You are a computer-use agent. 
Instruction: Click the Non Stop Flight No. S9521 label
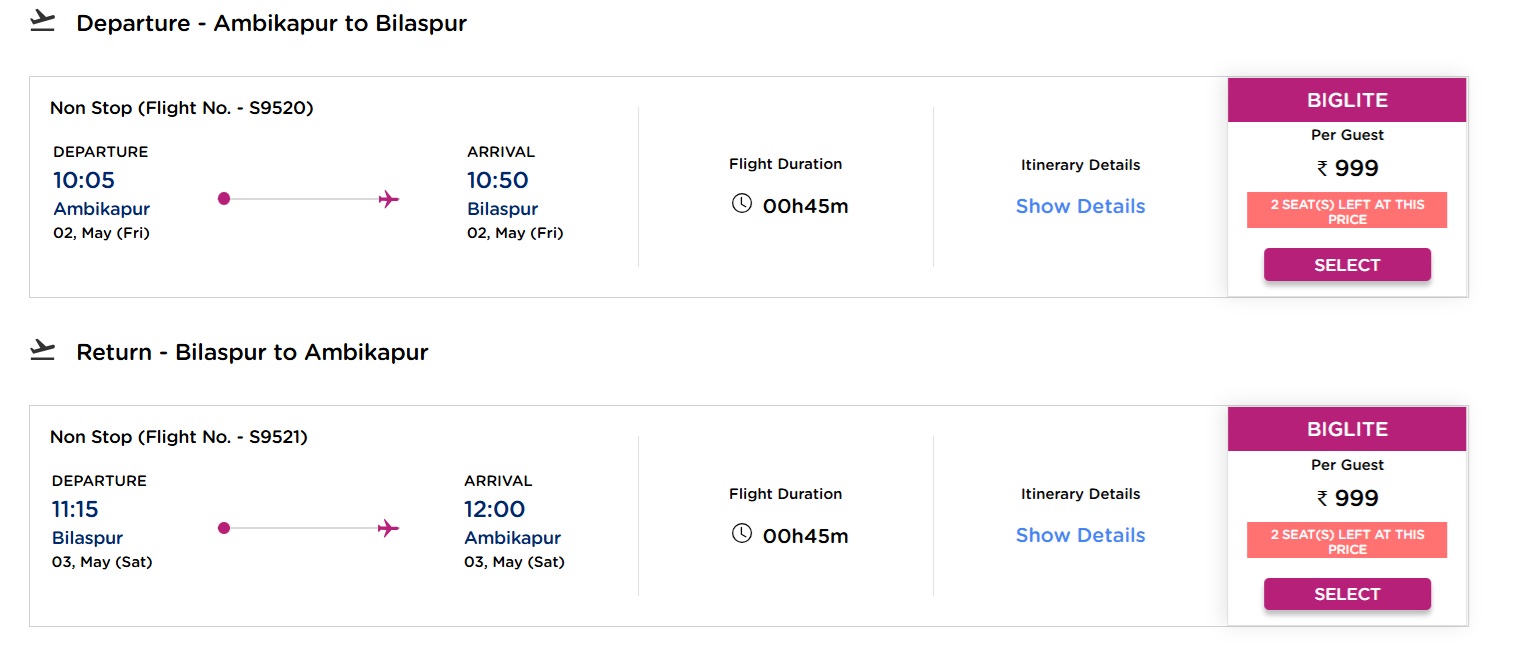coord(179,437)
